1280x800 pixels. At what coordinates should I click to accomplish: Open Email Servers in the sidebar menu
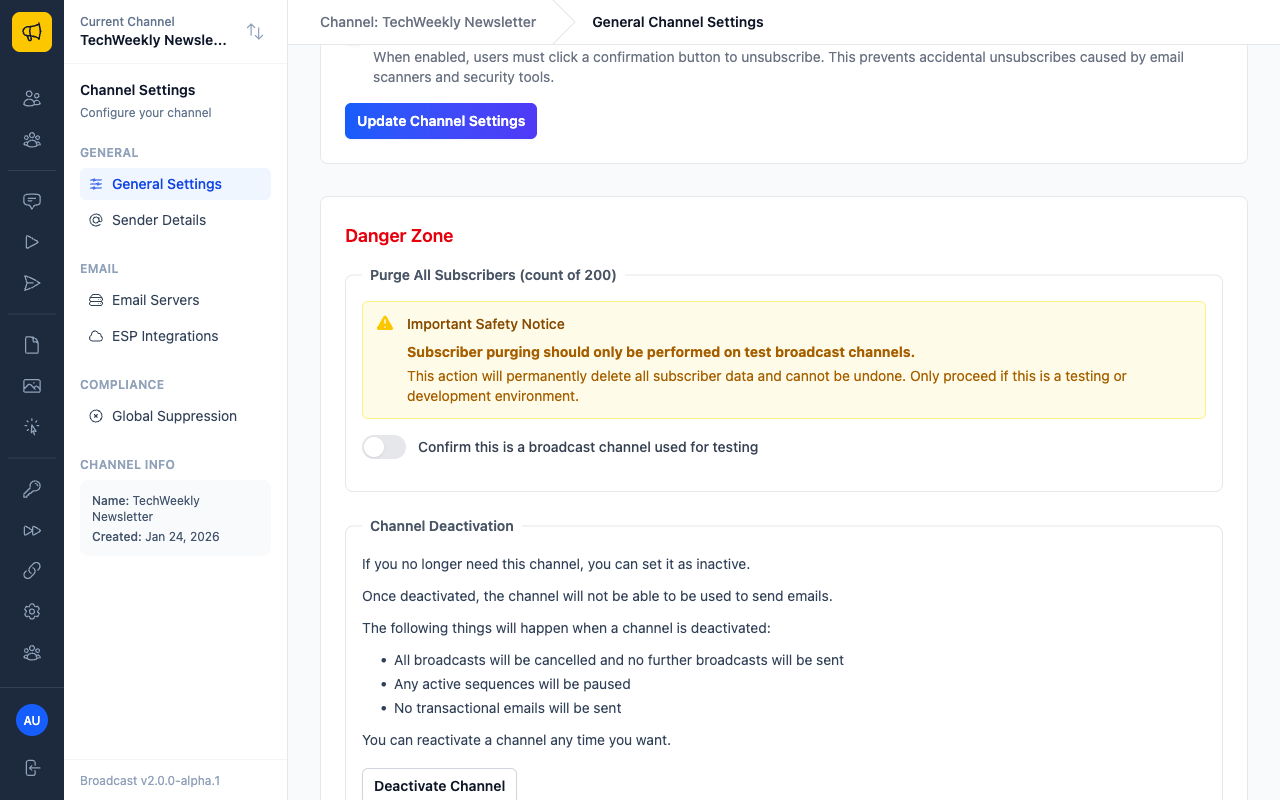pos(175,300)
